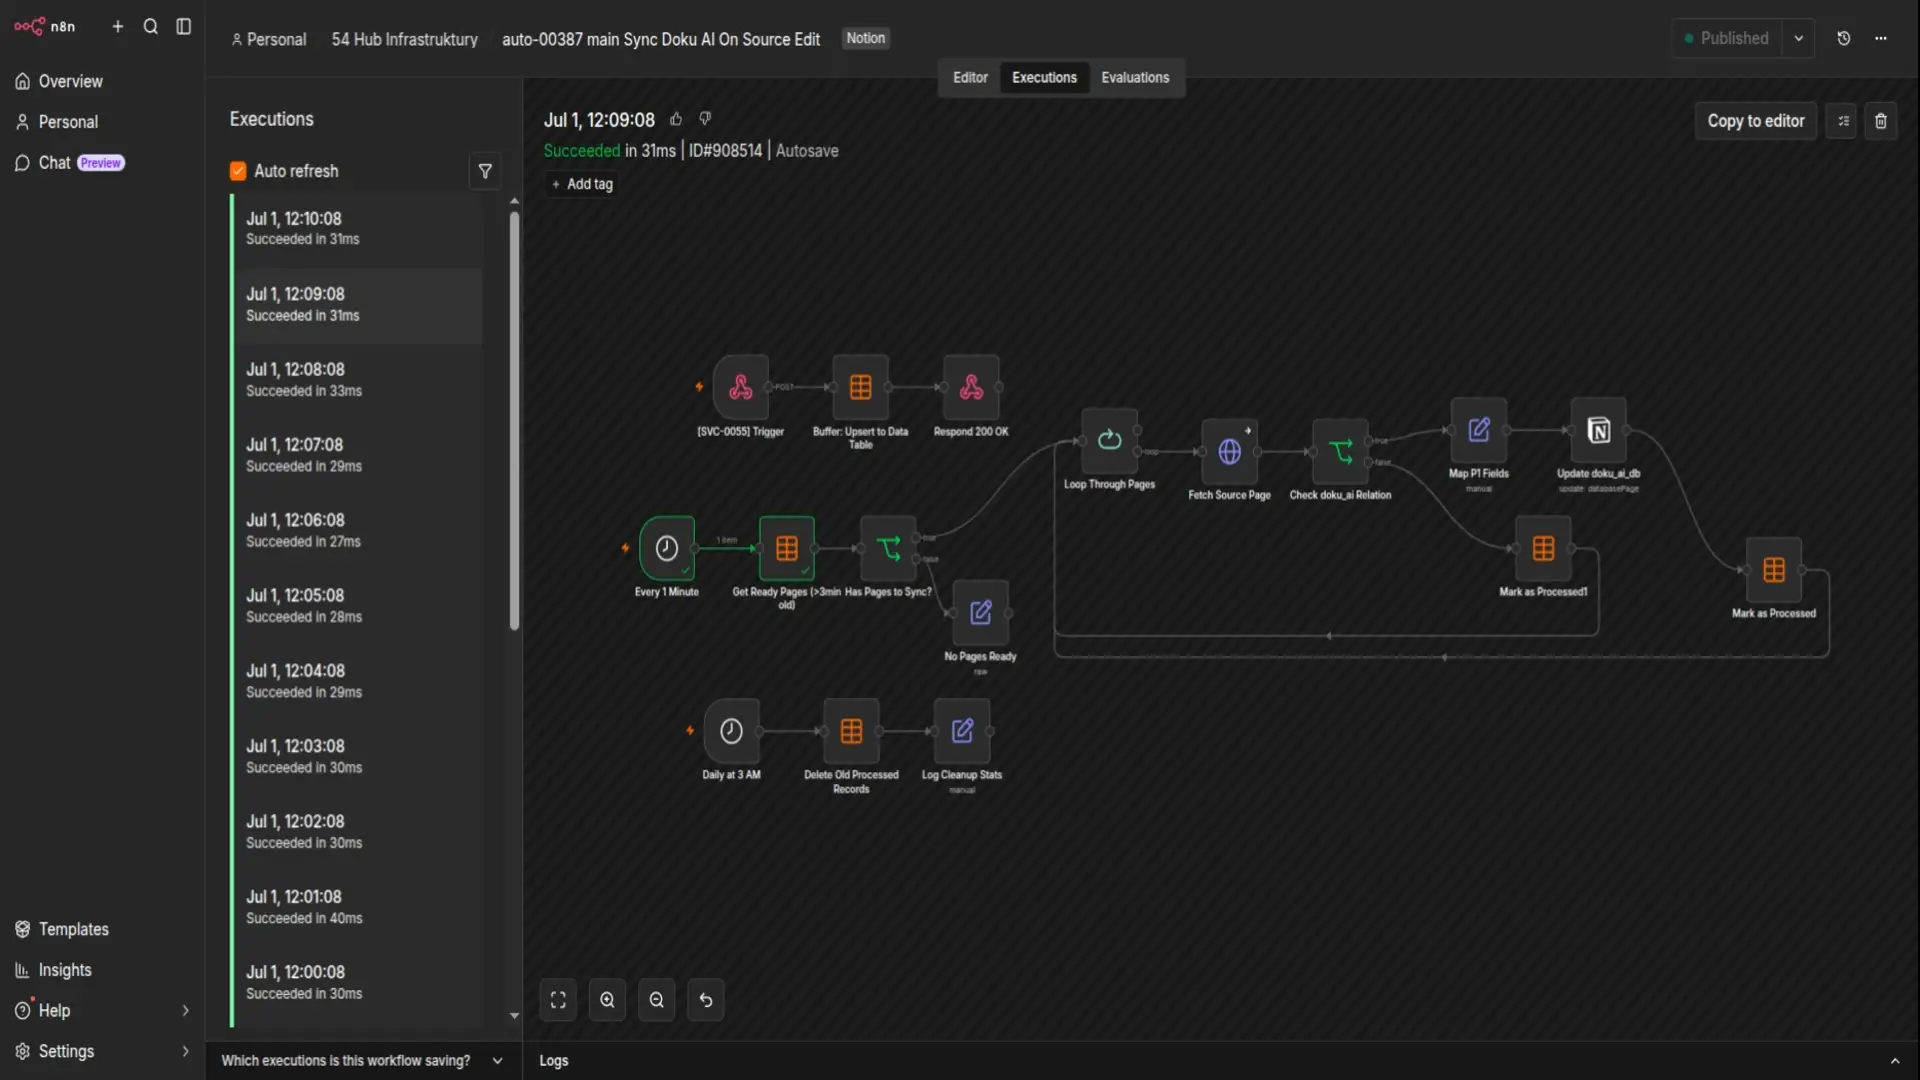Open the execution history clock icon

tap(1844, 38)
